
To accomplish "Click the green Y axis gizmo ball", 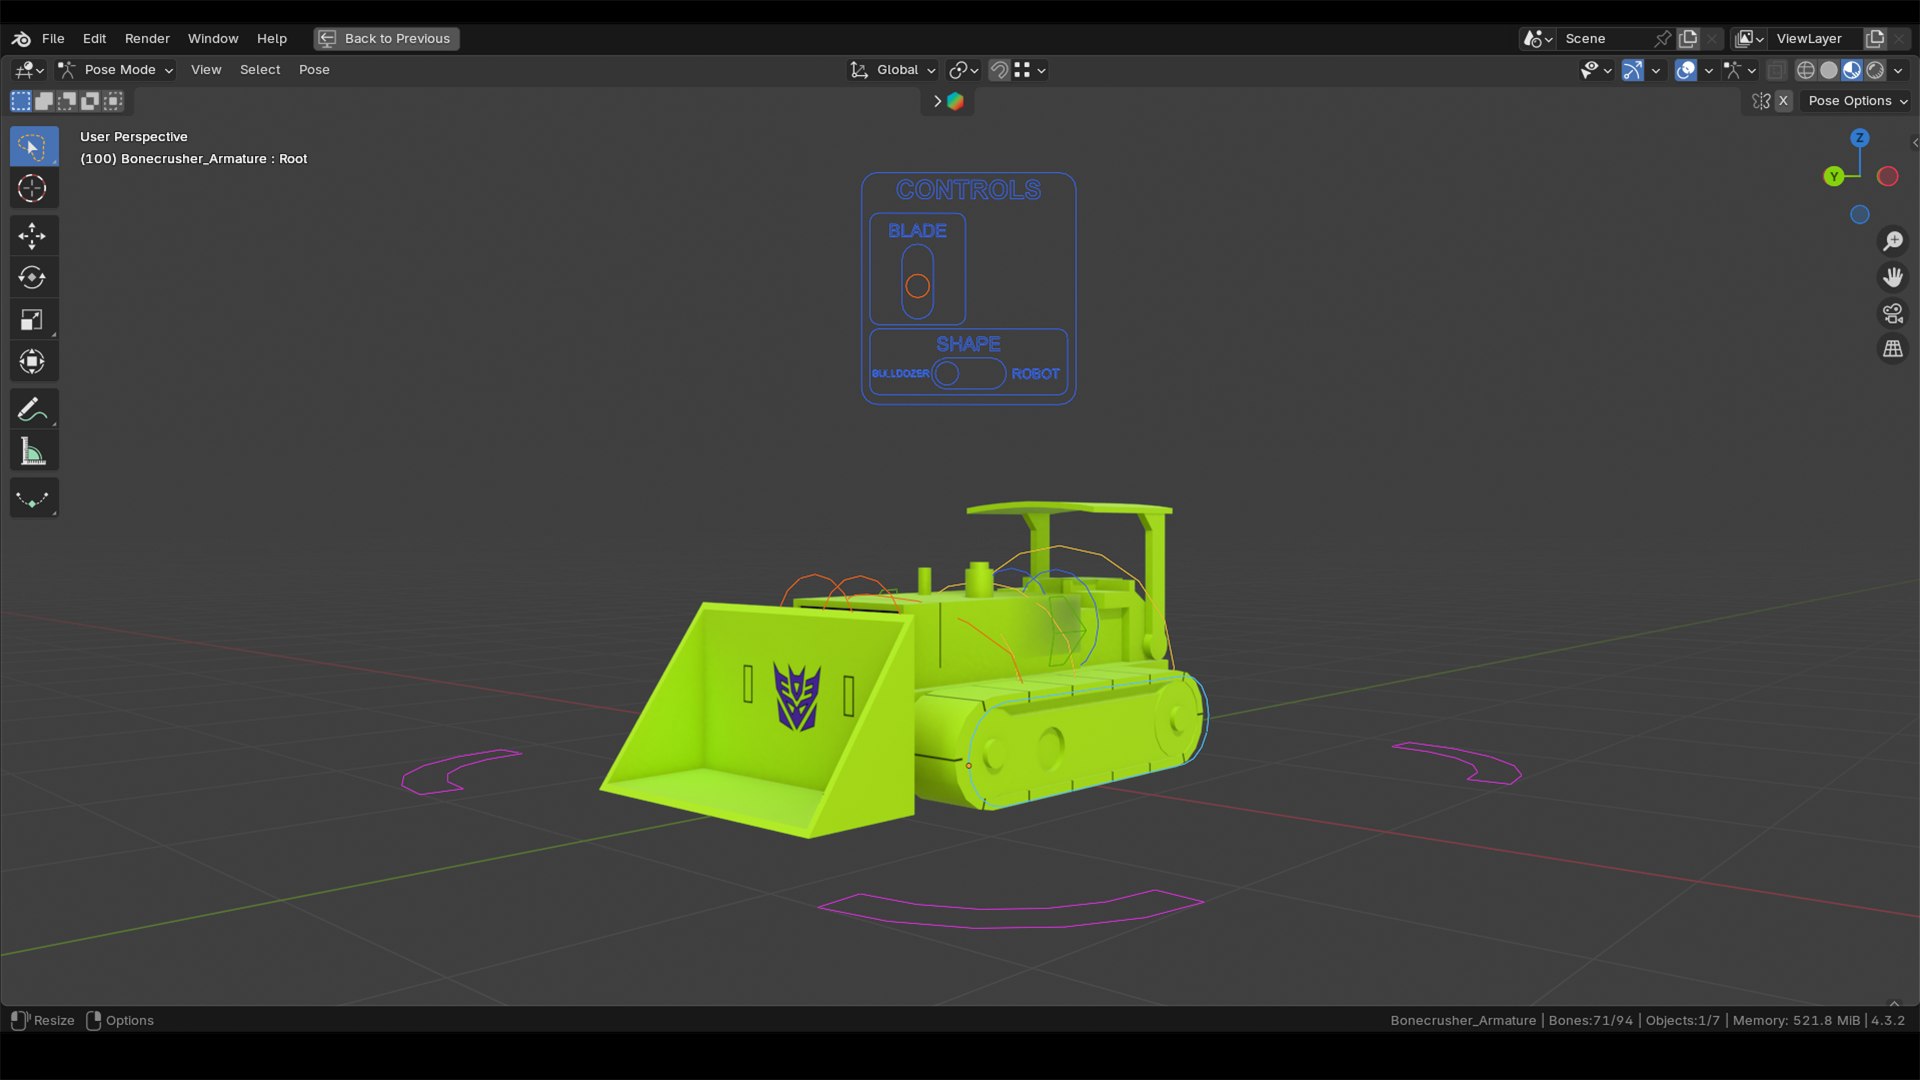I will [x=1833, y=176].
